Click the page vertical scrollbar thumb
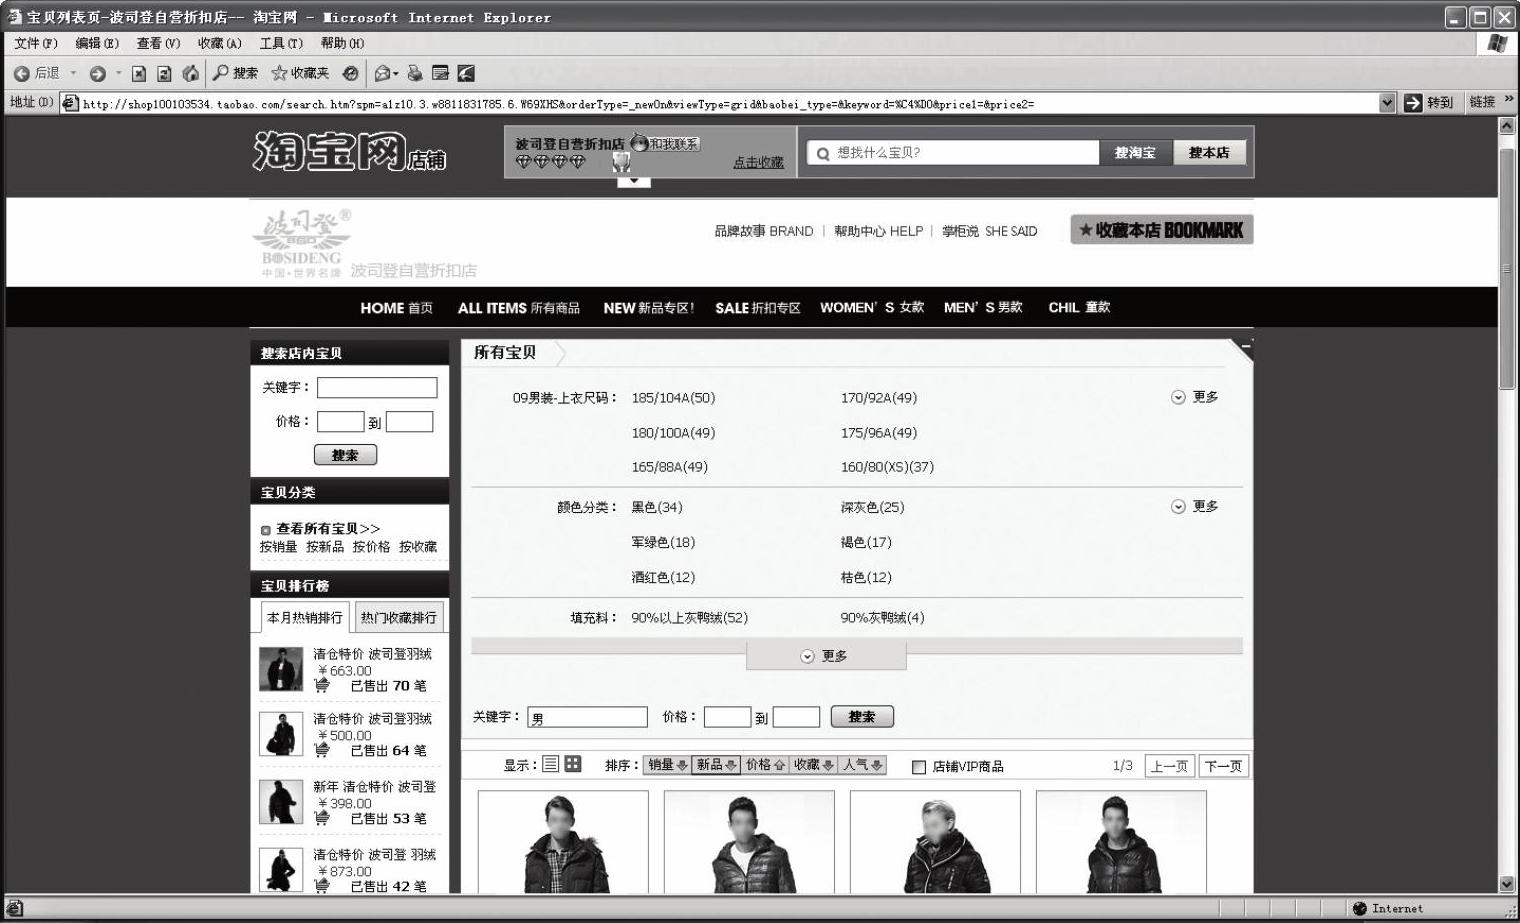 (x=1507, y=268)
